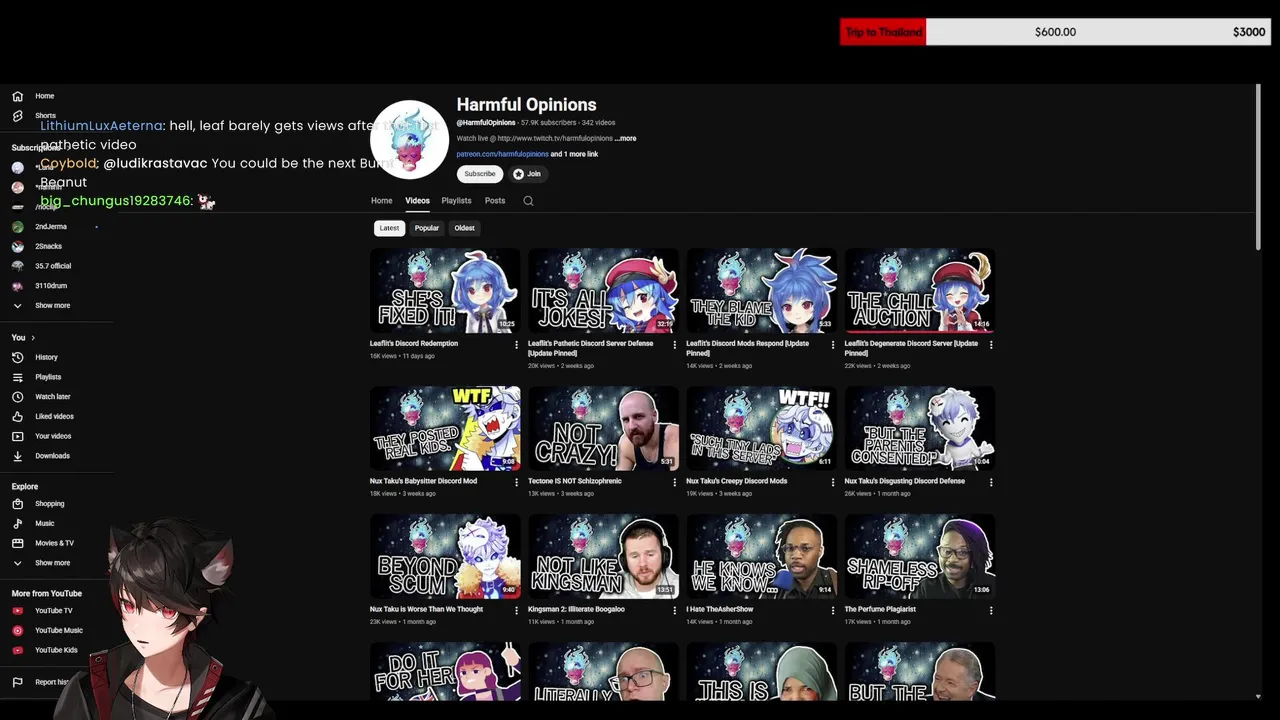
Task: Open options menu for Tectone IS NOT Schizophrenic
Action: [x=675, y=482]
